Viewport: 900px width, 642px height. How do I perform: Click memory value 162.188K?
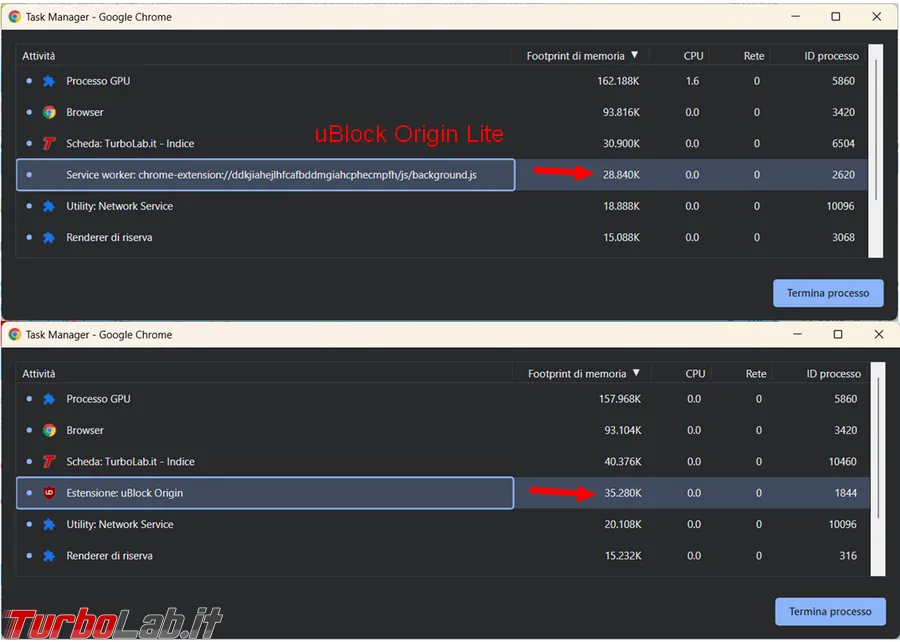coord(618,81)
